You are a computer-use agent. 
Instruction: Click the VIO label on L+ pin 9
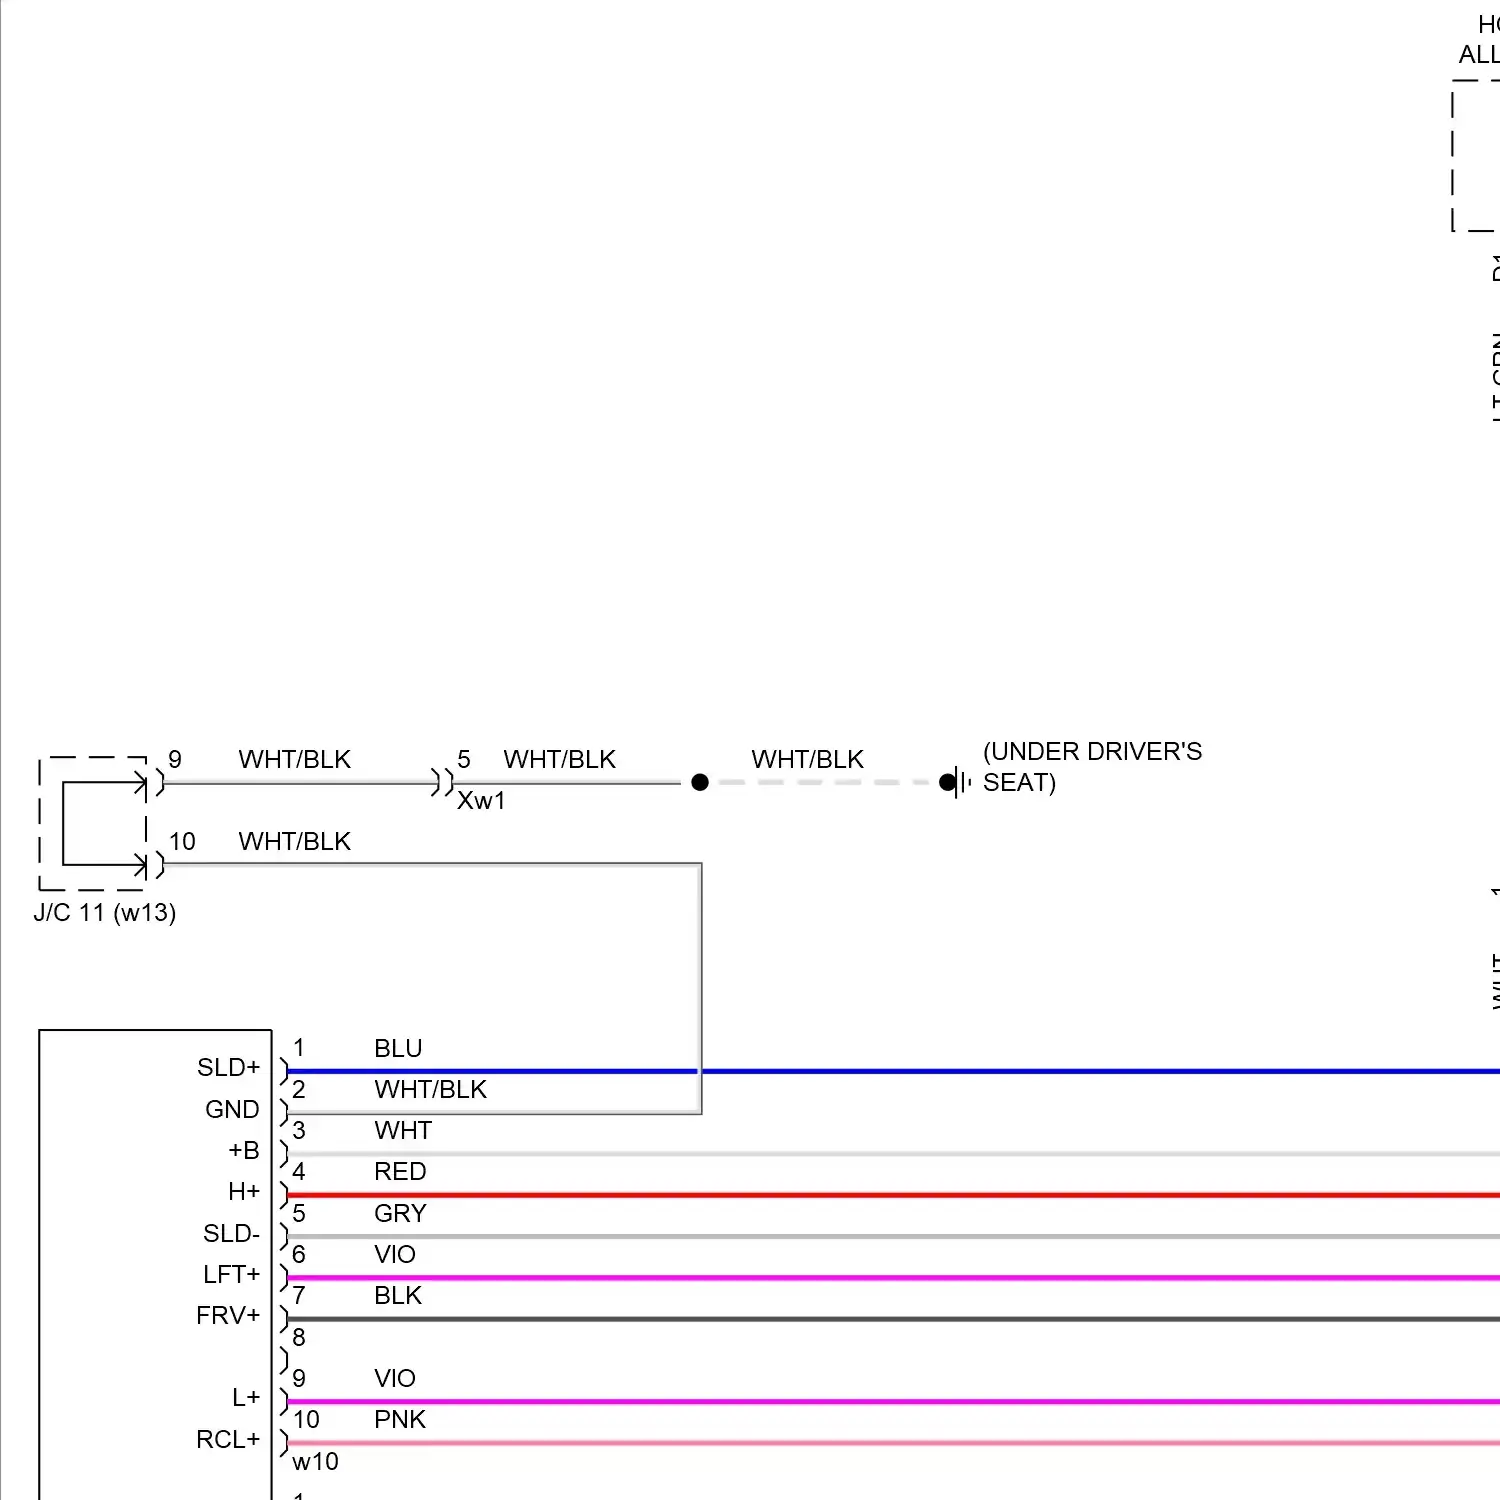395,1378
